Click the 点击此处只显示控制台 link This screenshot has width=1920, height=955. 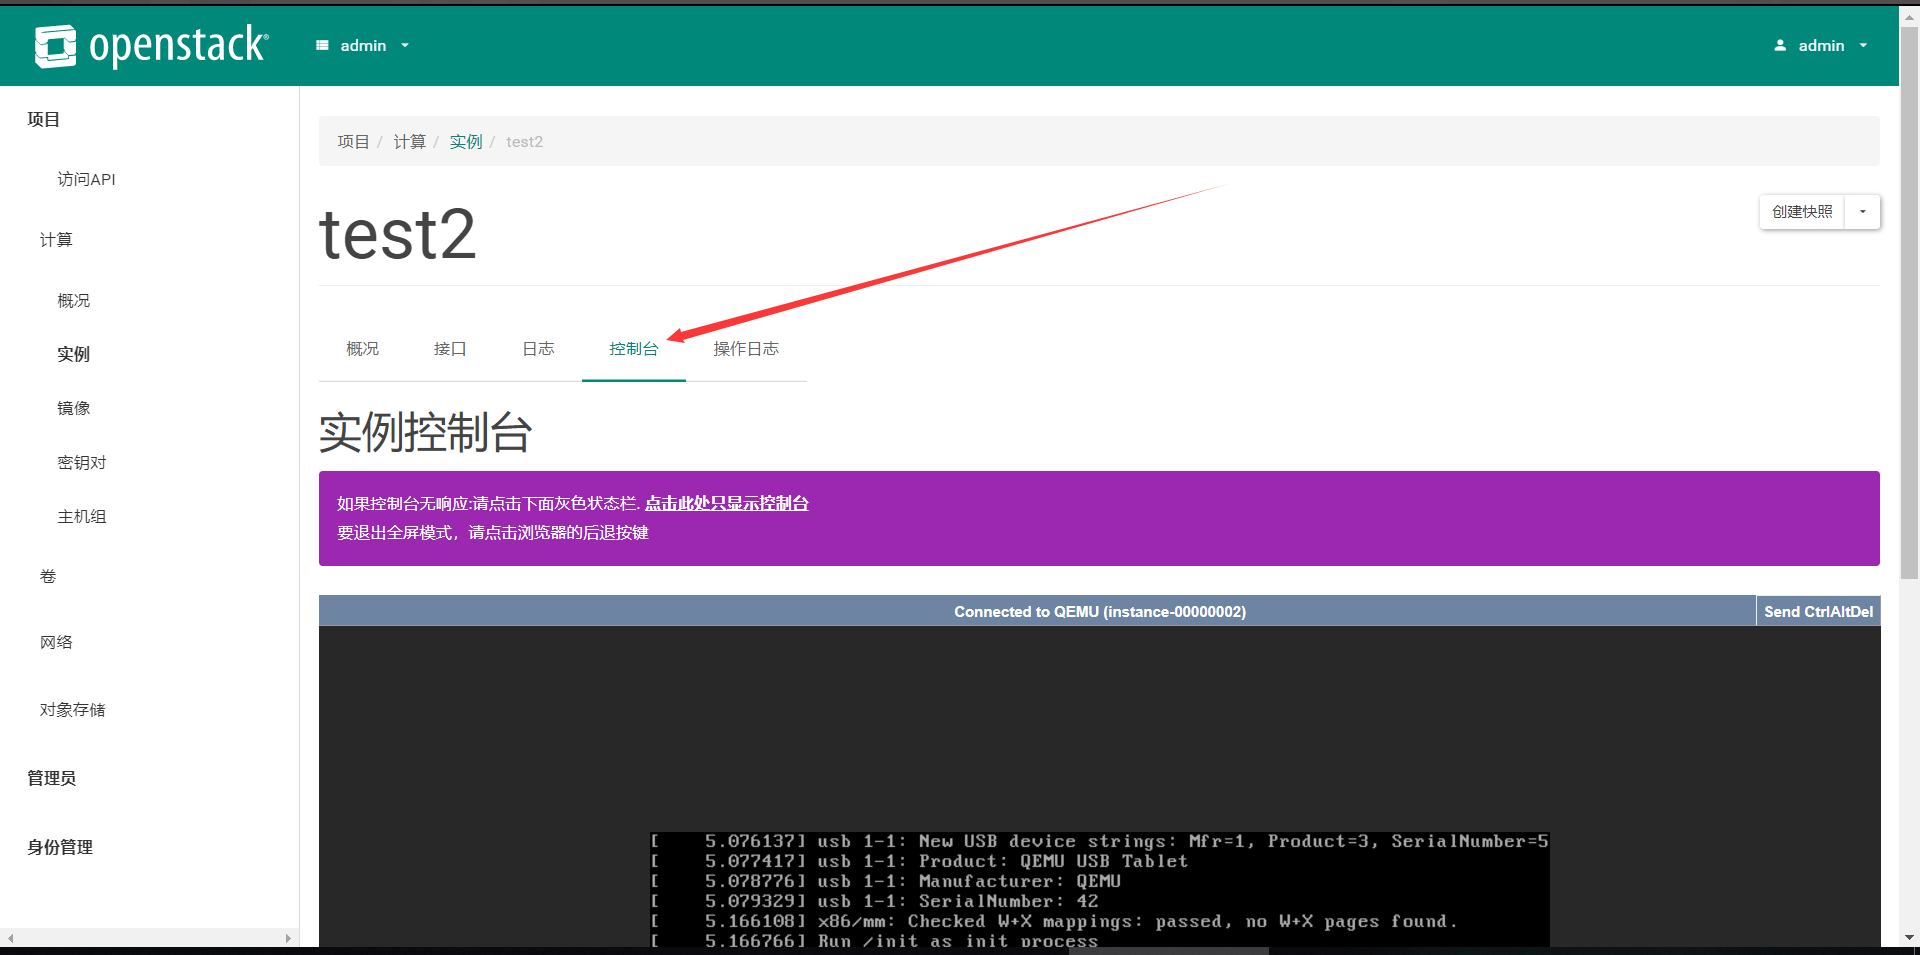pos(727,504)
